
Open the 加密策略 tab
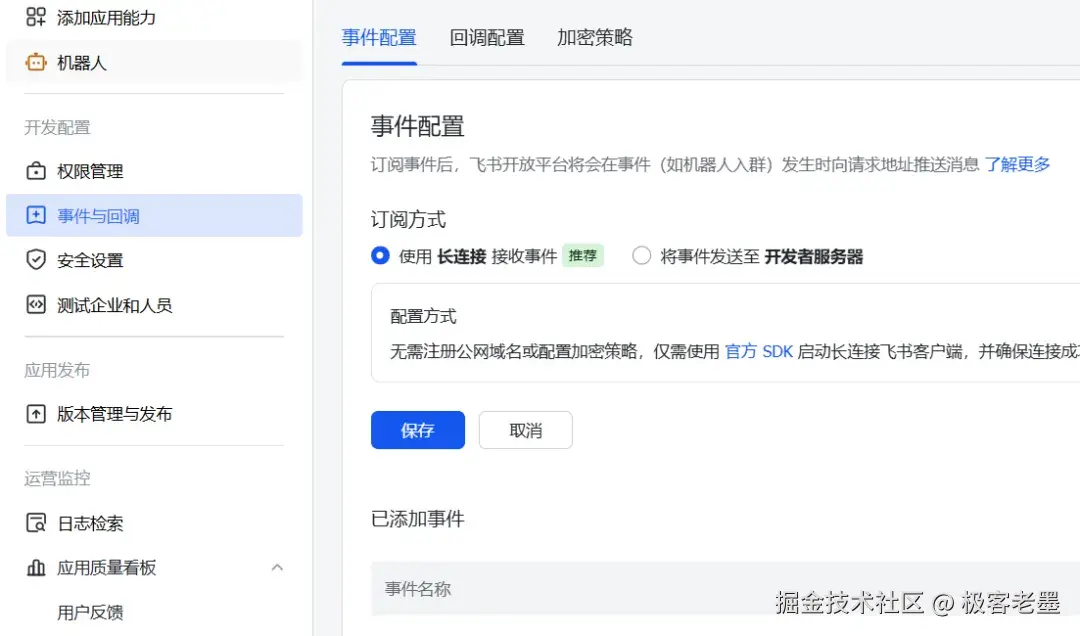pyautogui.click(x=594, y=37)
